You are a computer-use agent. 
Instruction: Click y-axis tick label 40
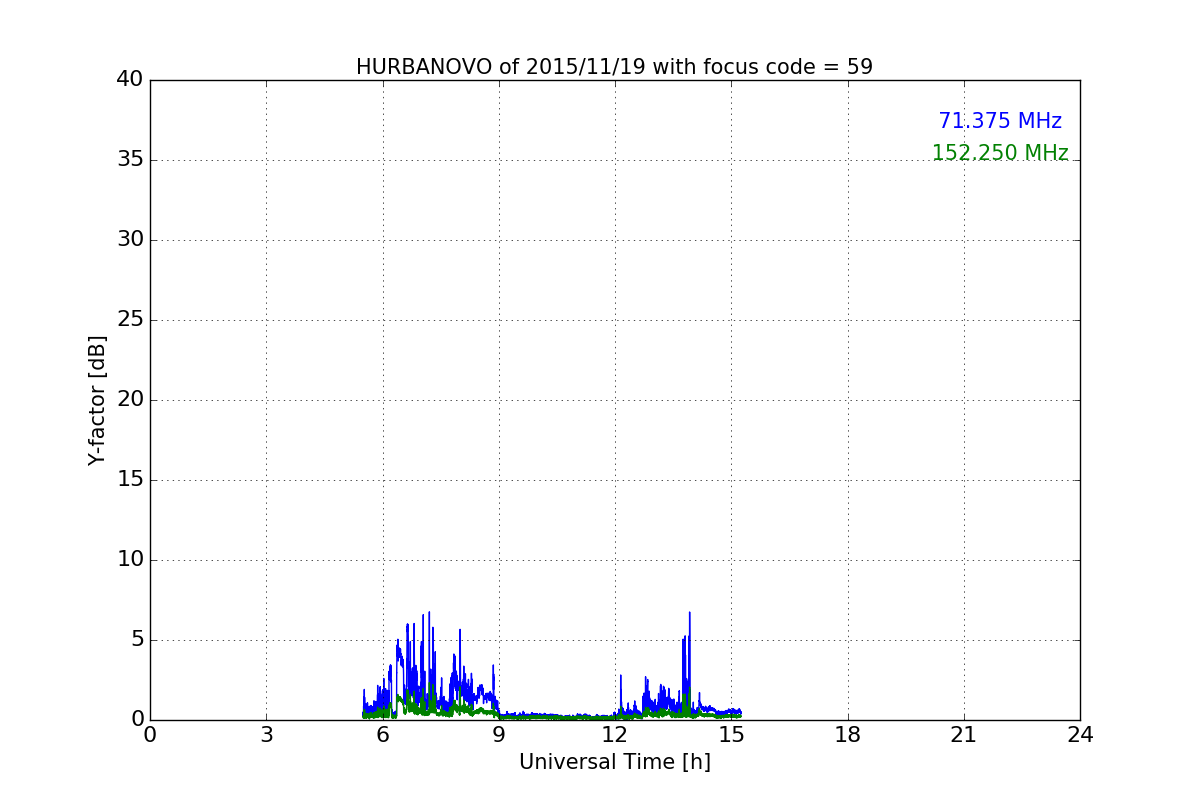tap(130, 80)
